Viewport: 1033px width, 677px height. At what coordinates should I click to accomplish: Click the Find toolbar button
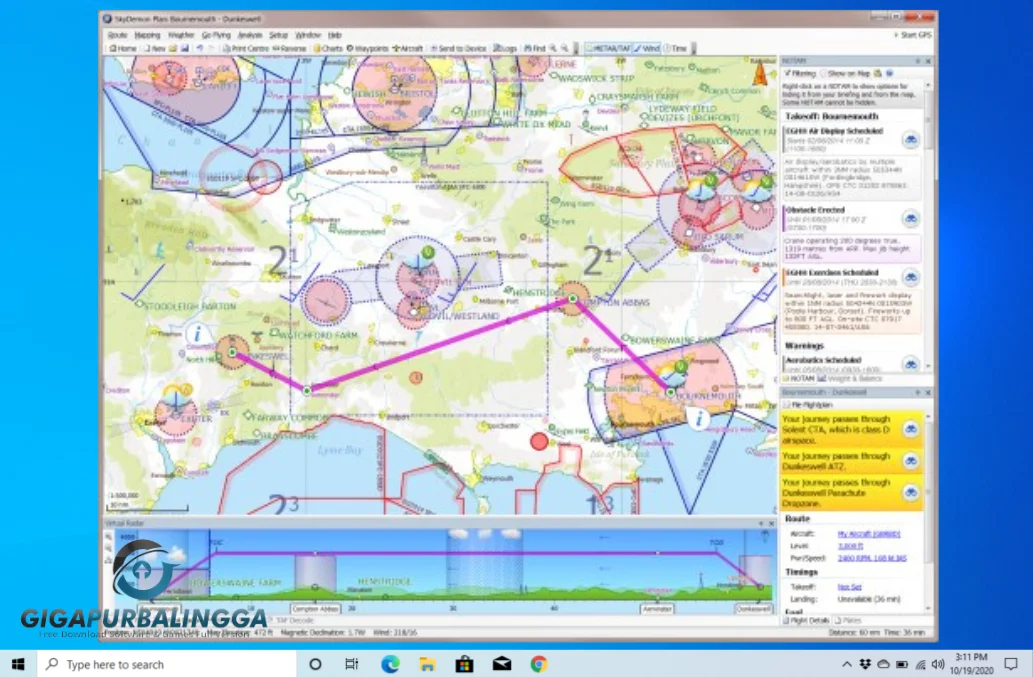(534, 48)
